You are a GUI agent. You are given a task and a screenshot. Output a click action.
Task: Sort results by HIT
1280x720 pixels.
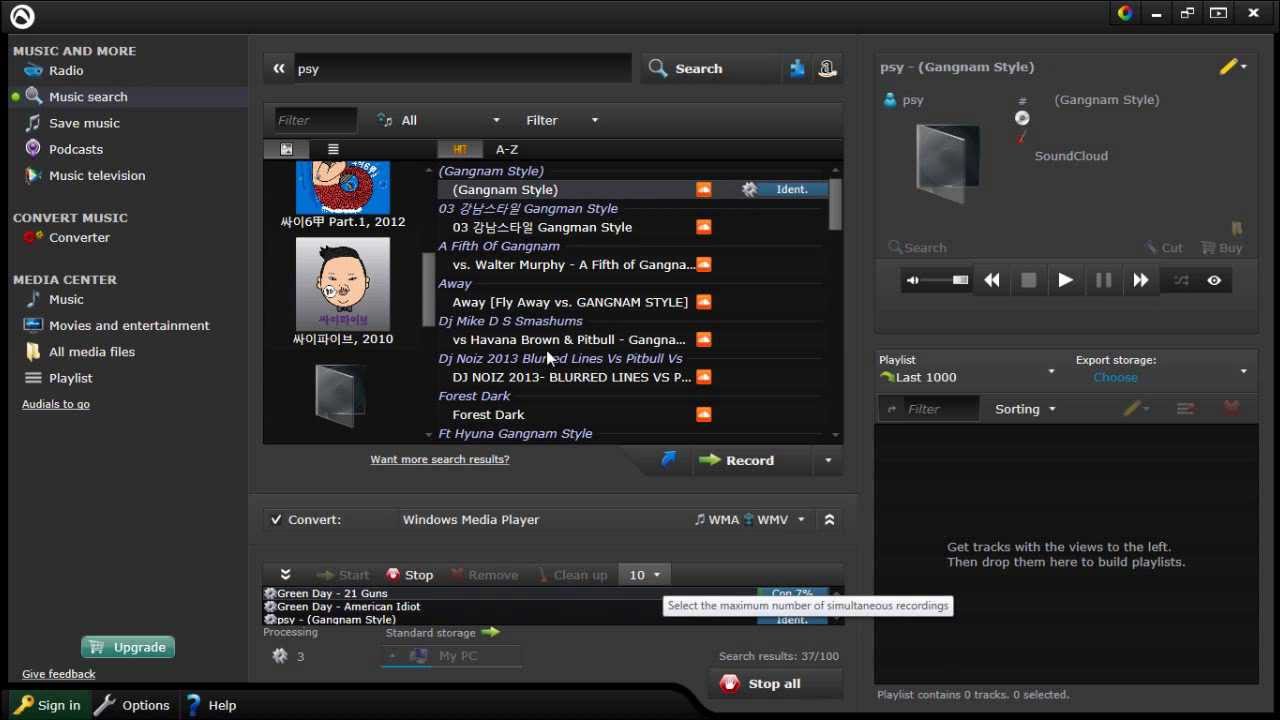click(460, 149)
